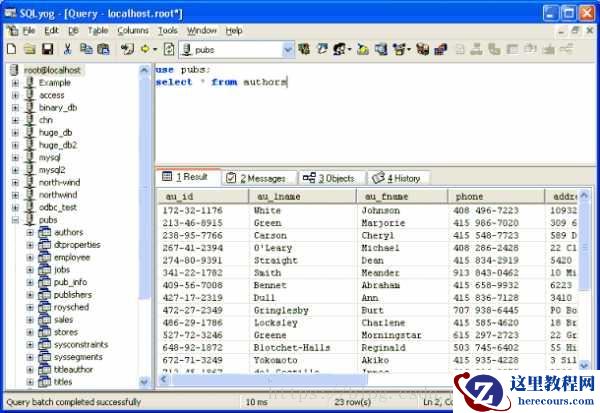Viewport: 600px width, 413px height.
Task: Click the Cut scissors toolbar icon
Action: (x=67, y=48)
